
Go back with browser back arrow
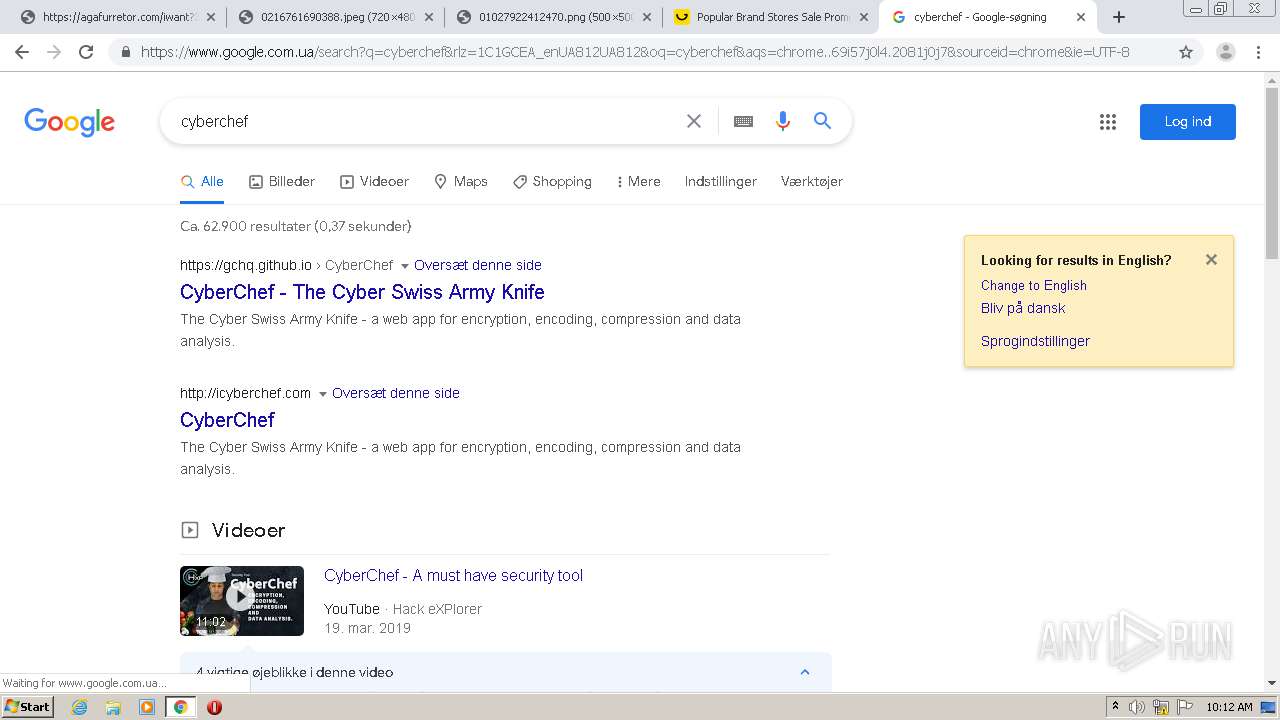(22, 52)
